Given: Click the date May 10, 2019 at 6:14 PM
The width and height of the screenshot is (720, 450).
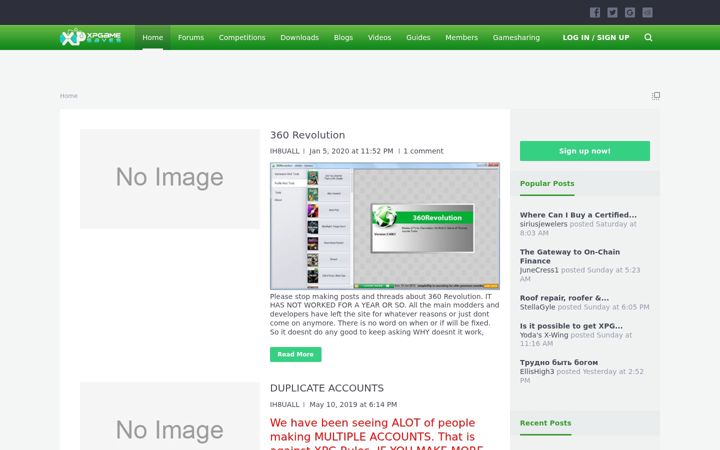Looking at the screenshot, I should [x=353, y=405].
